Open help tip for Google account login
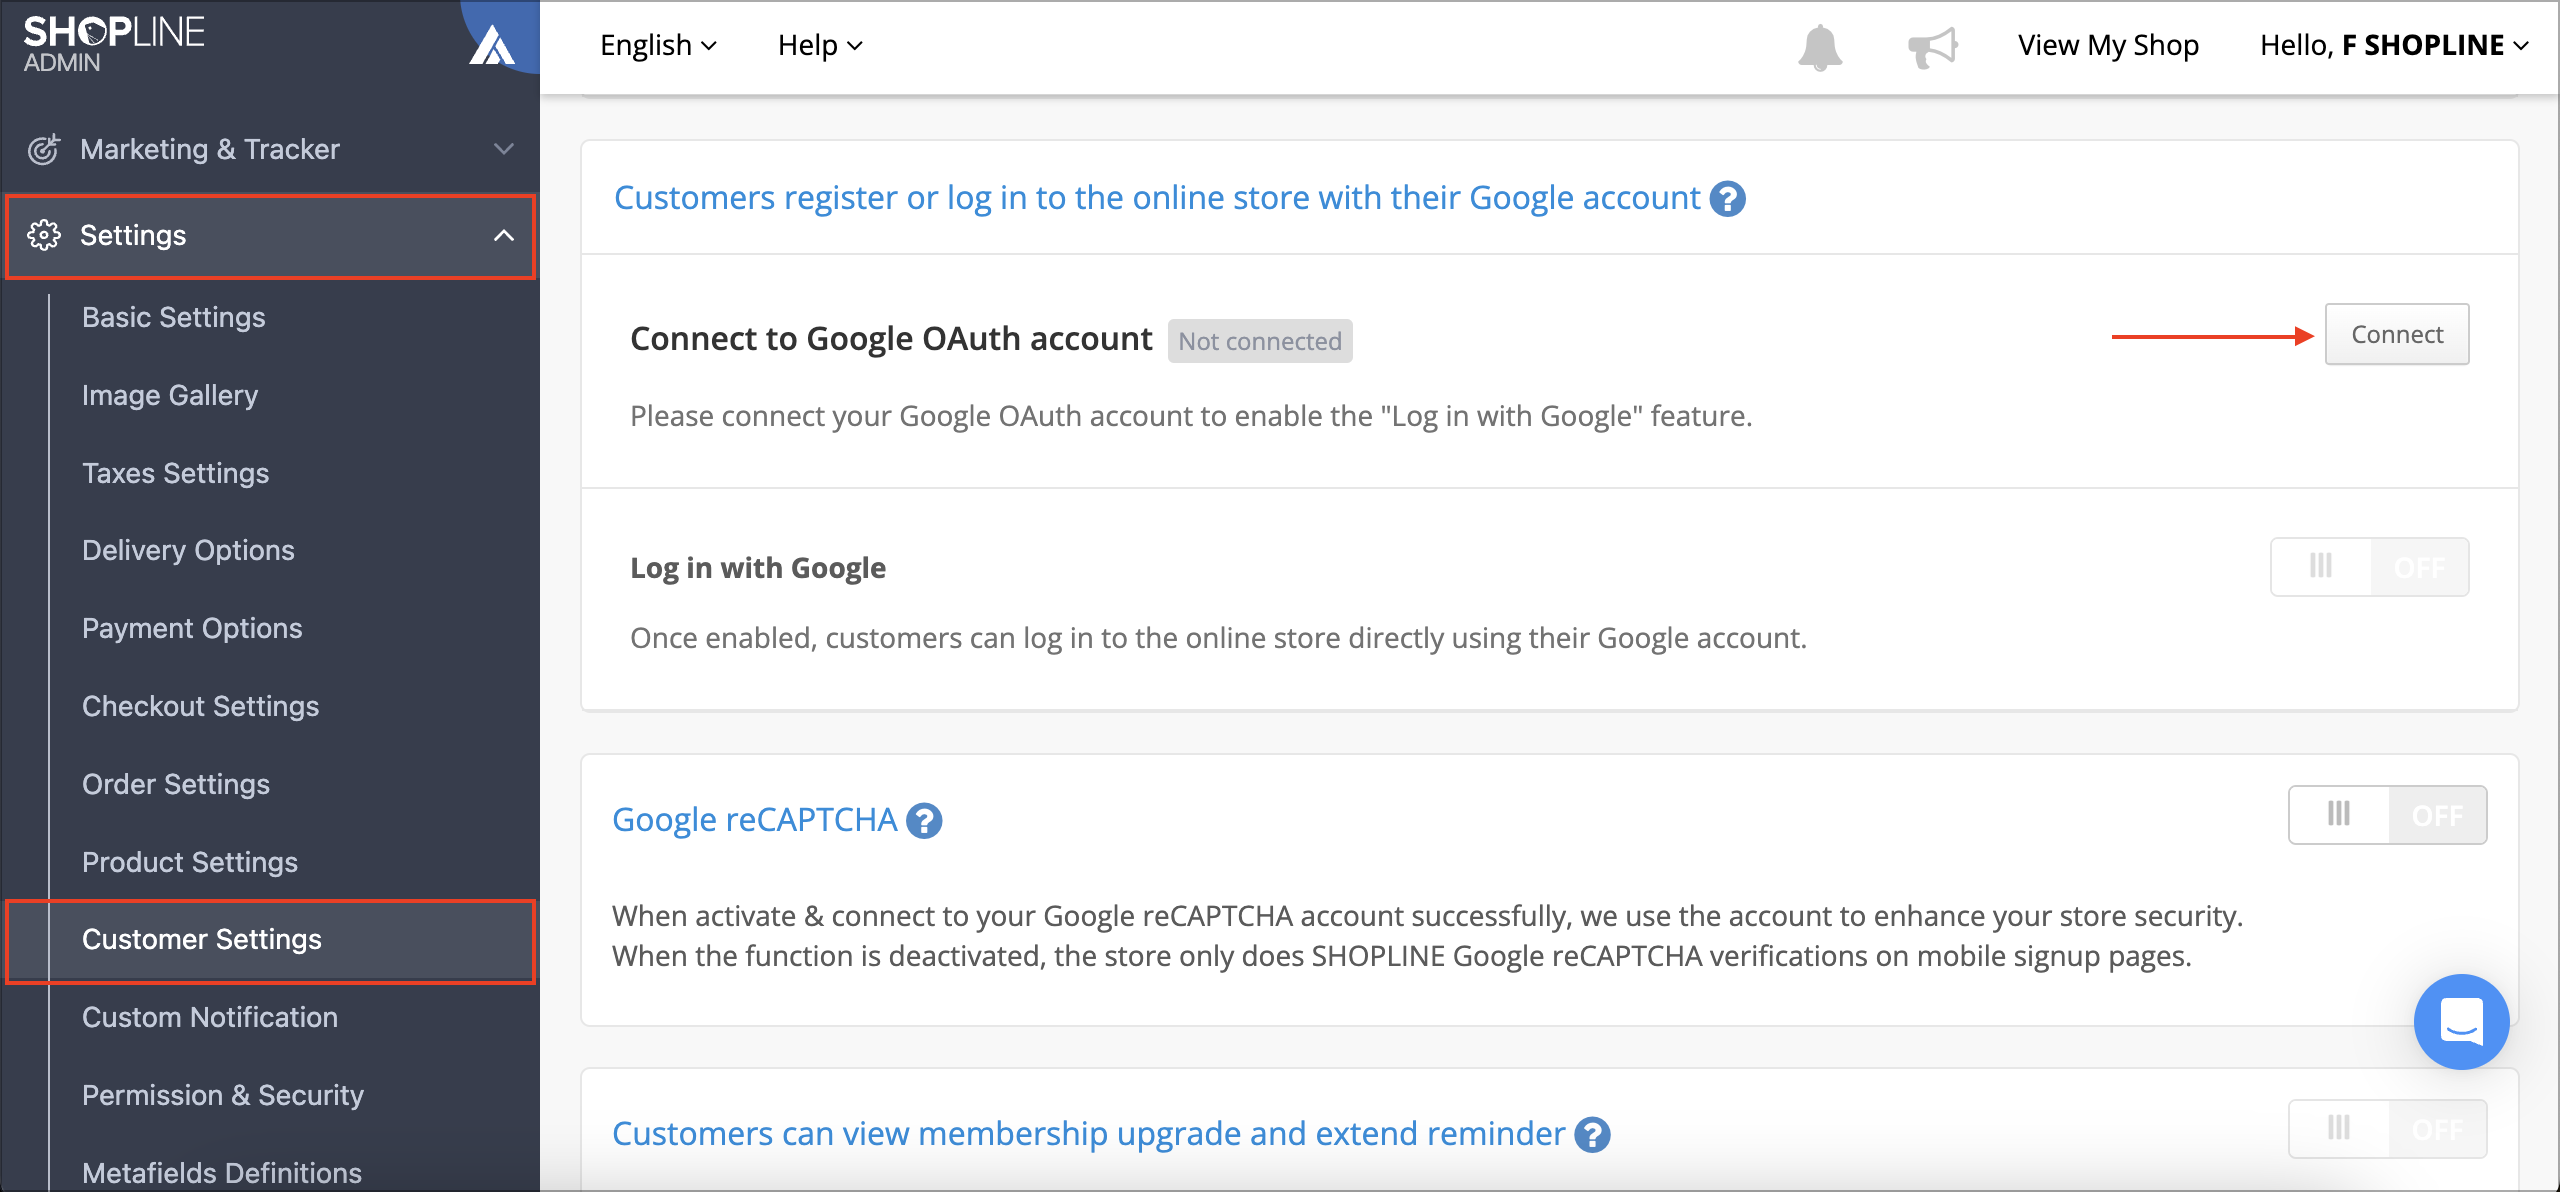Screen dimensions: 2560x1192 pos(1727,199)
